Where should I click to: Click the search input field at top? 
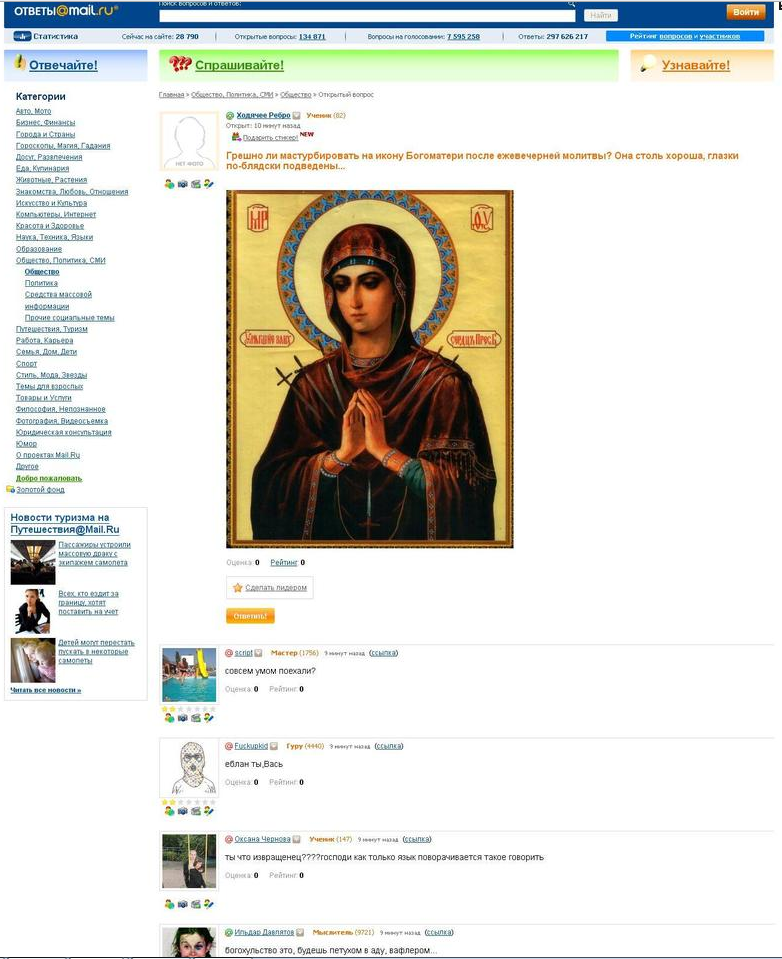(x=367, y=15)
